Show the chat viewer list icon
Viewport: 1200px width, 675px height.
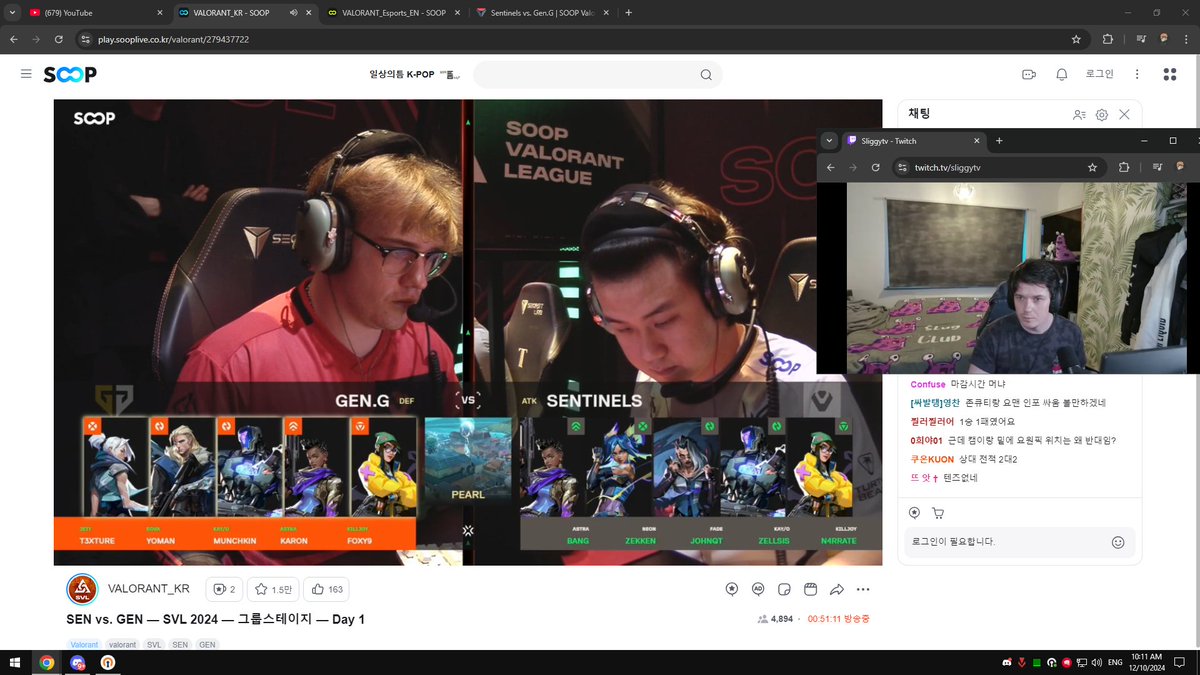[1079, 115]
